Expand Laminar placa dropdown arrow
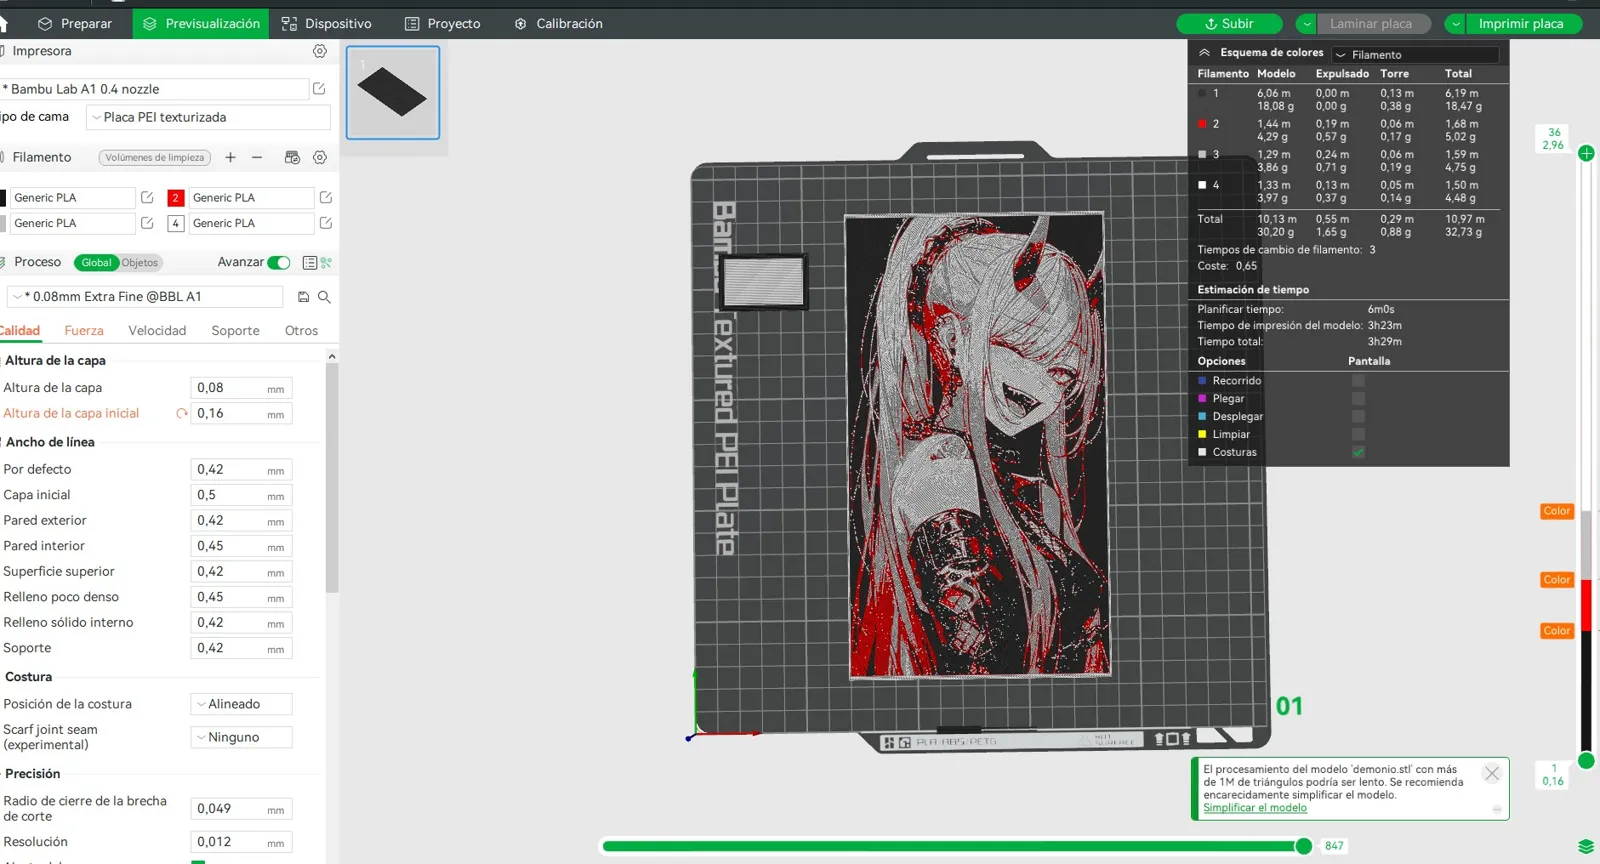The width and height of the screenshot is (1600, 864). [1306, 24]
